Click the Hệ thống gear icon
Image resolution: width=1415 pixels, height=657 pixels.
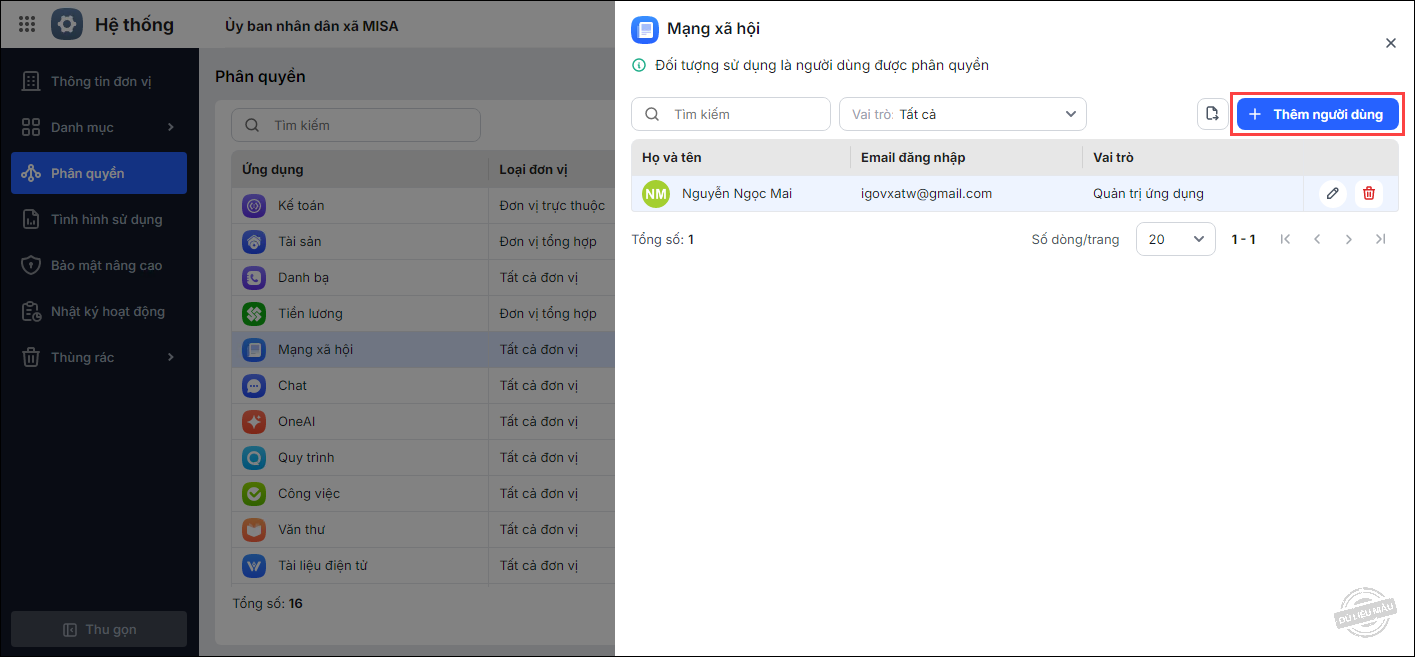point(67,24)
